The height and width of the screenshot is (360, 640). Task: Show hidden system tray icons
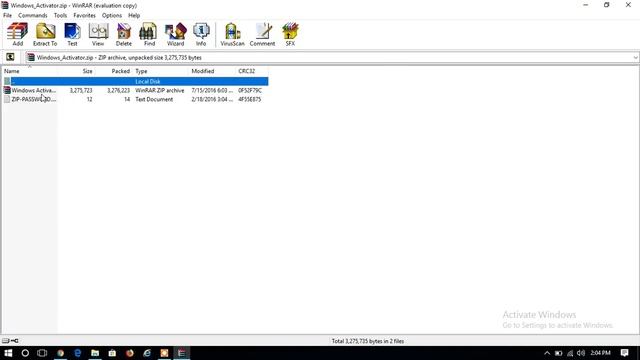(547, 353)
